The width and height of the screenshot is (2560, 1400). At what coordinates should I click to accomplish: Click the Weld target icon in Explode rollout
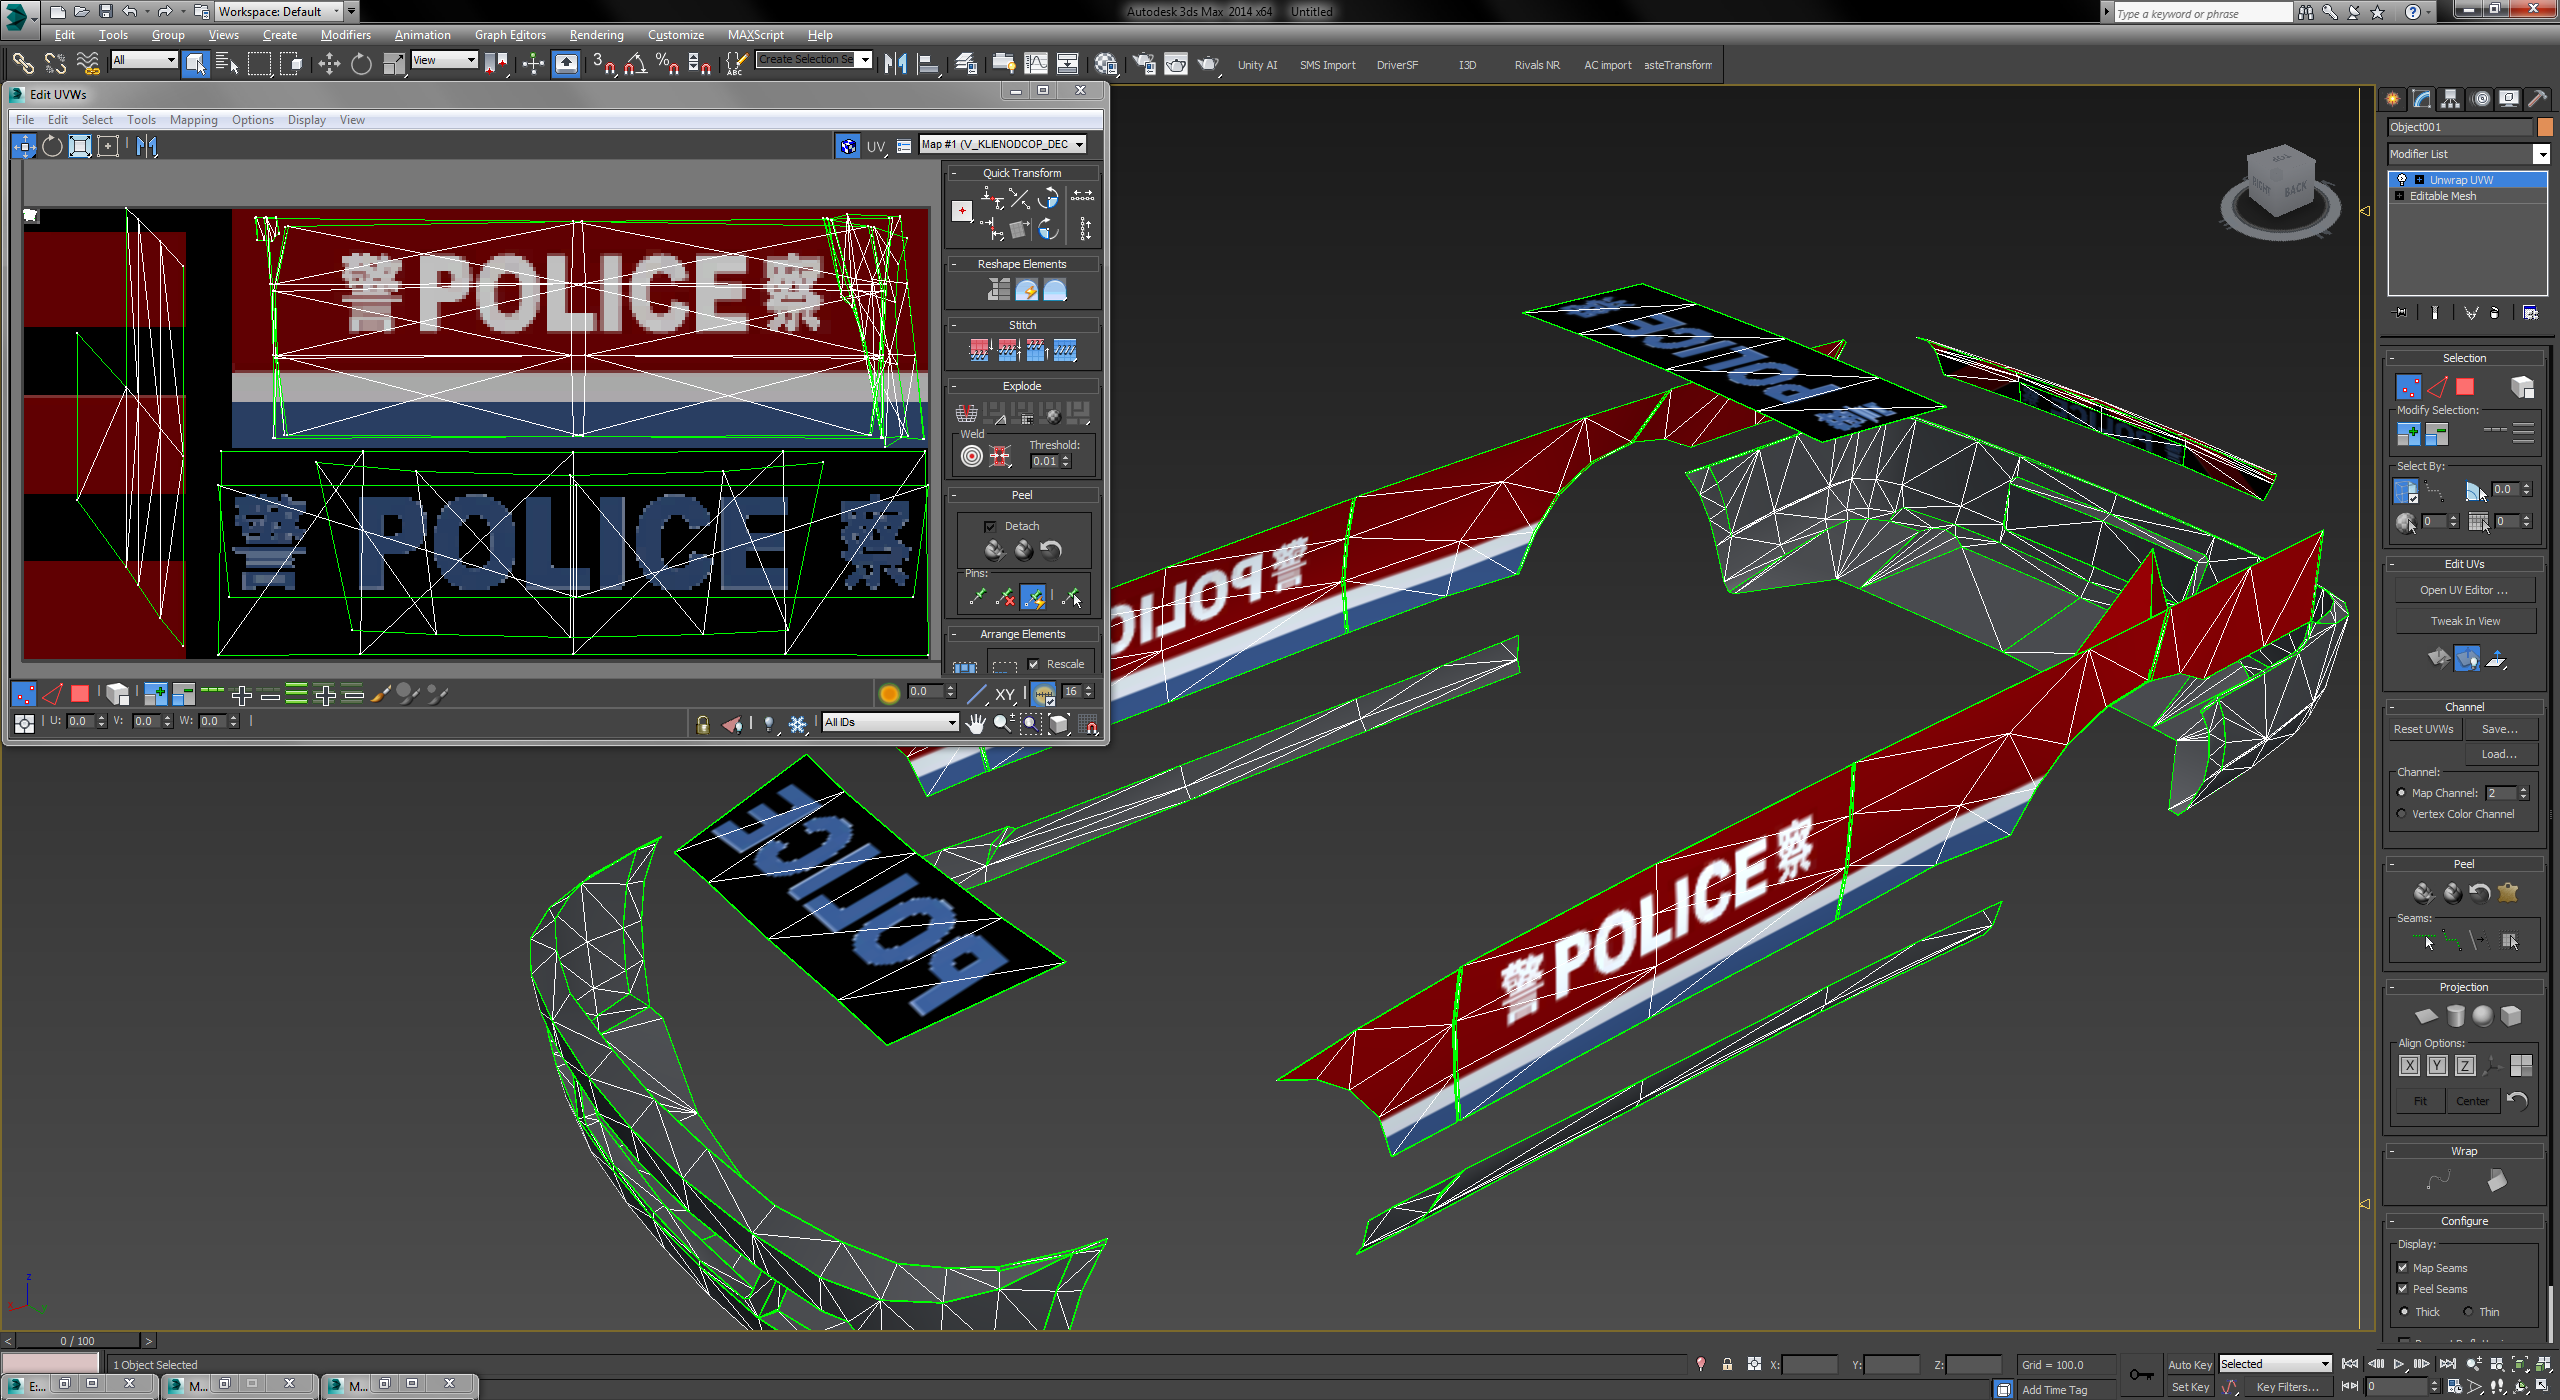point(971,458)
